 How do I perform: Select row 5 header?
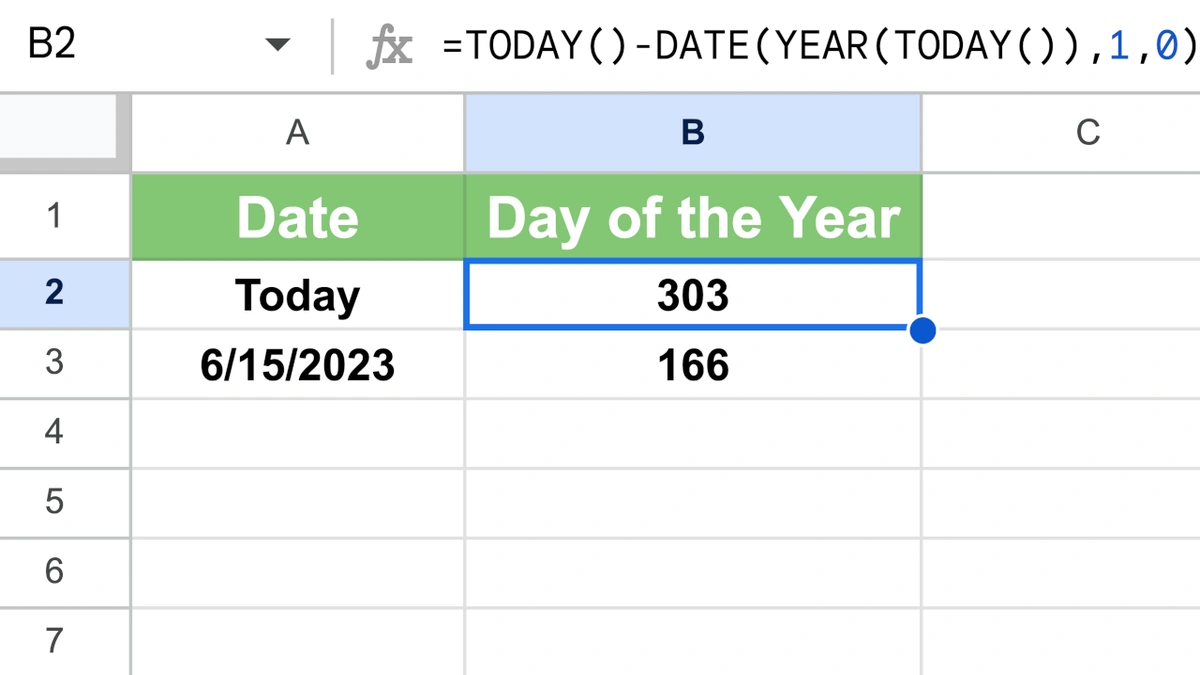(54, 502)
